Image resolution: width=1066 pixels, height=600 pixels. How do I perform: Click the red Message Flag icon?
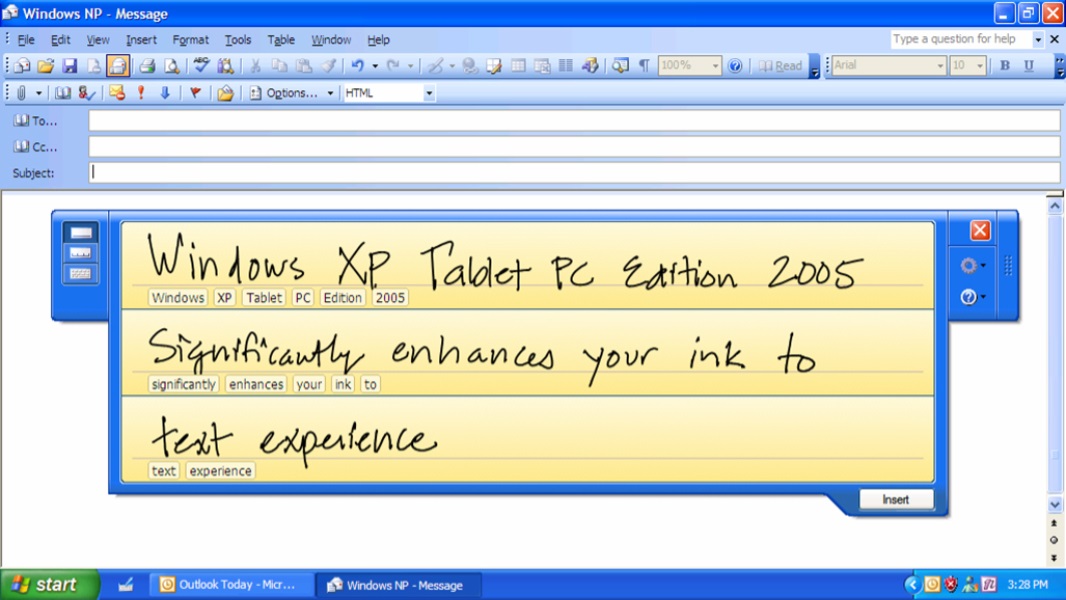tap(195, 93)
